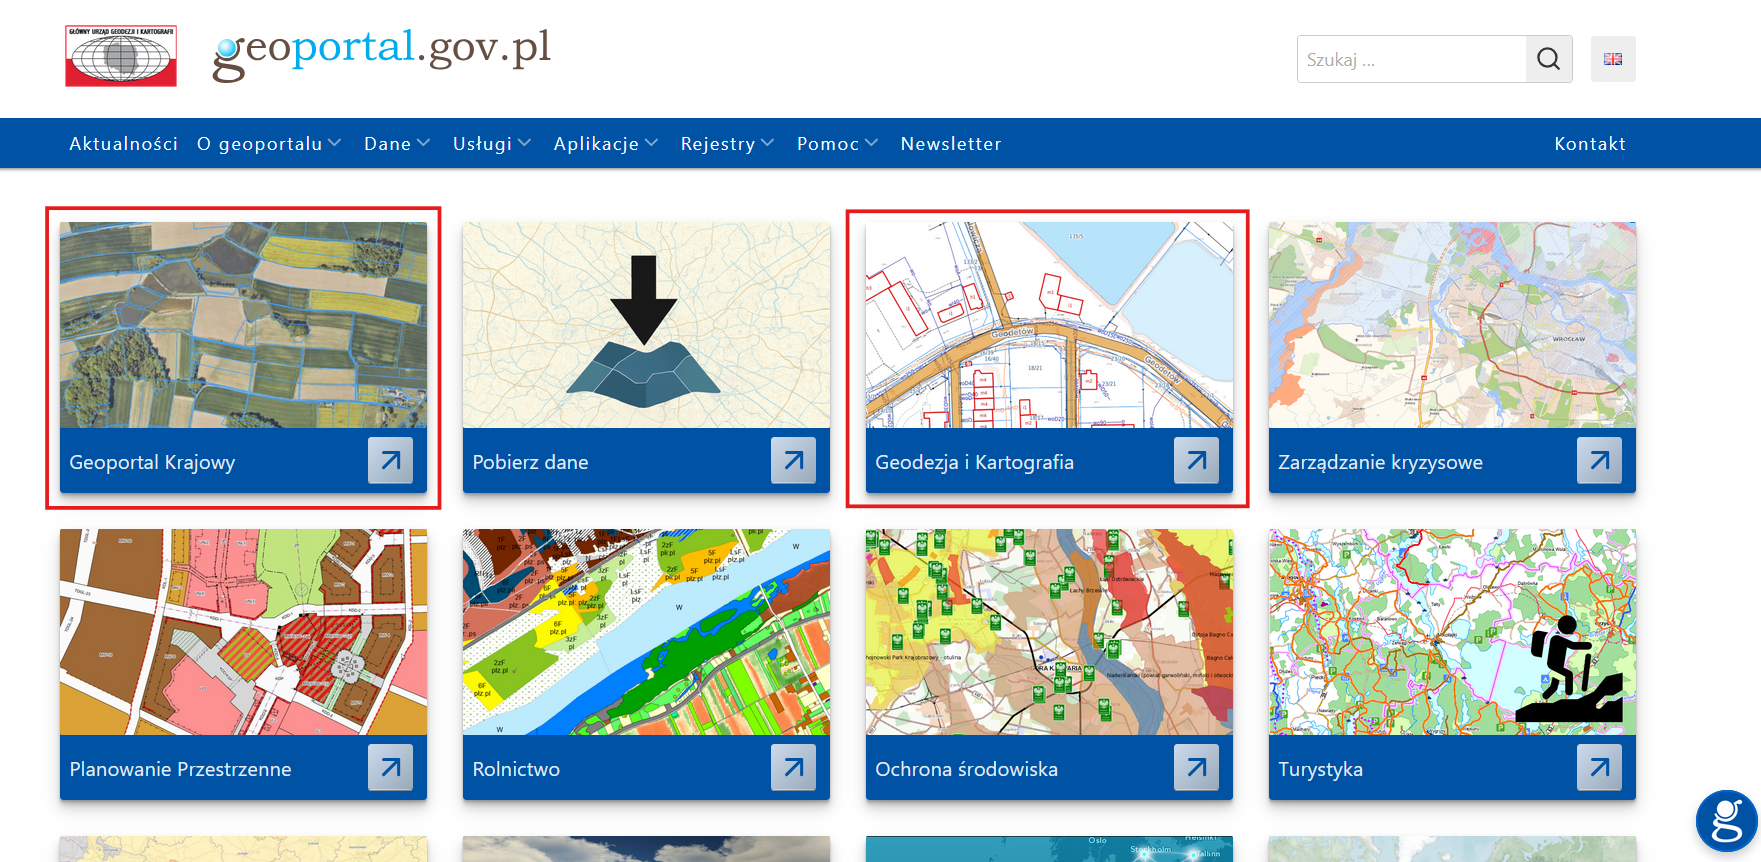
Task: Open the accessibility assistant icon
Action: (x=1726, y=821)
